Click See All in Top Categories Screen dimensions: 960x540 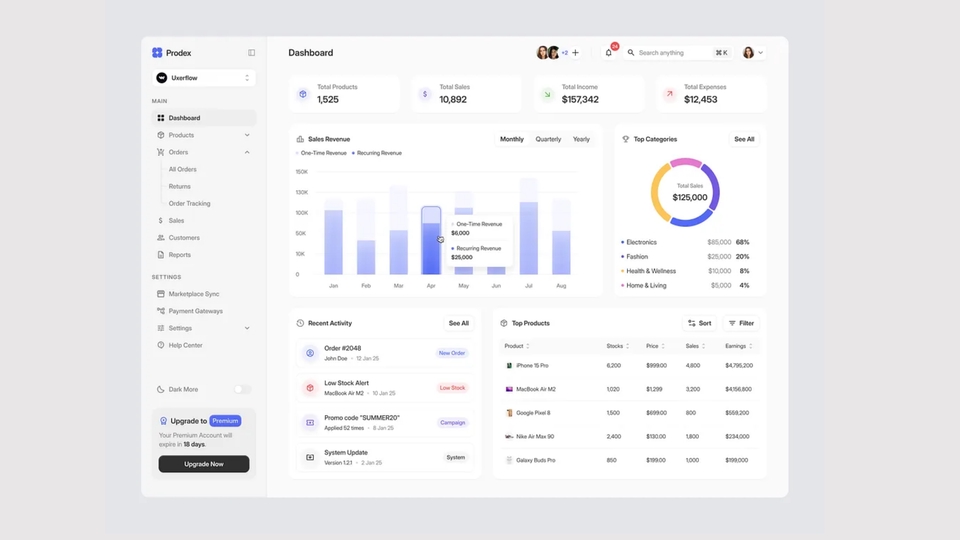click(x=744, y=139)
